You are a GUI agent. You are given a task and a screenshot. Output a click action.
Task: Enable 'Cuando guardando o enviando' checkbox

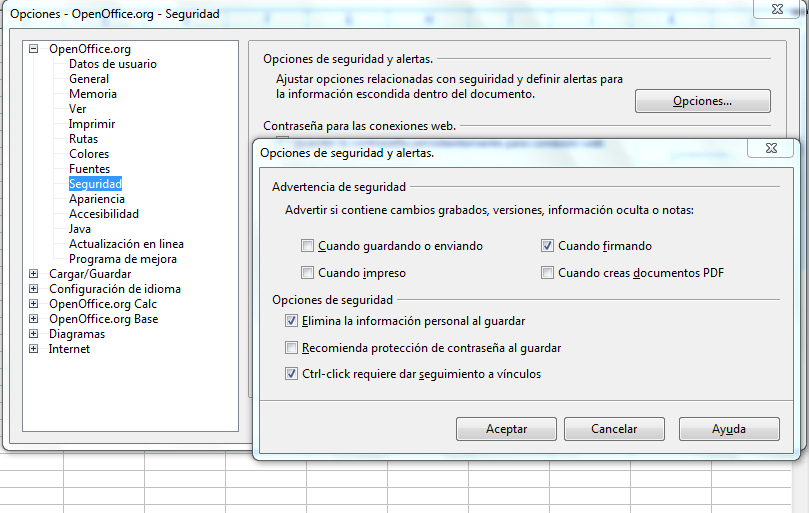pyautogui.click(x=308, y=246)
